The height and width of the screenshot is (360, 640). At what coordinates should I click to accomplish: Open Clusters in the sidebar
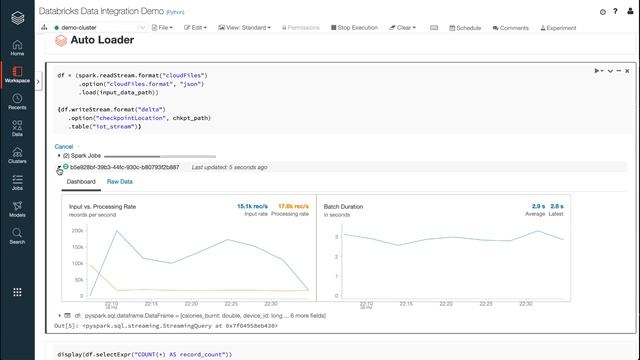coord(17,156)
